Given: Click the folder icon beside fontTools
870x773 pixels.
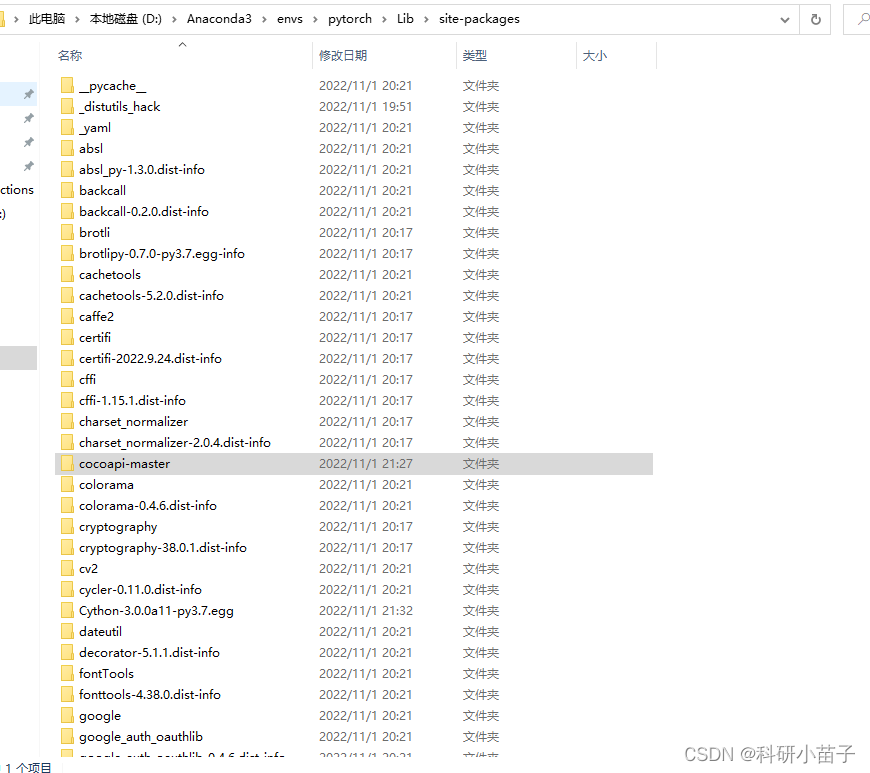Looking at the screenshot, I should point(66,673).
